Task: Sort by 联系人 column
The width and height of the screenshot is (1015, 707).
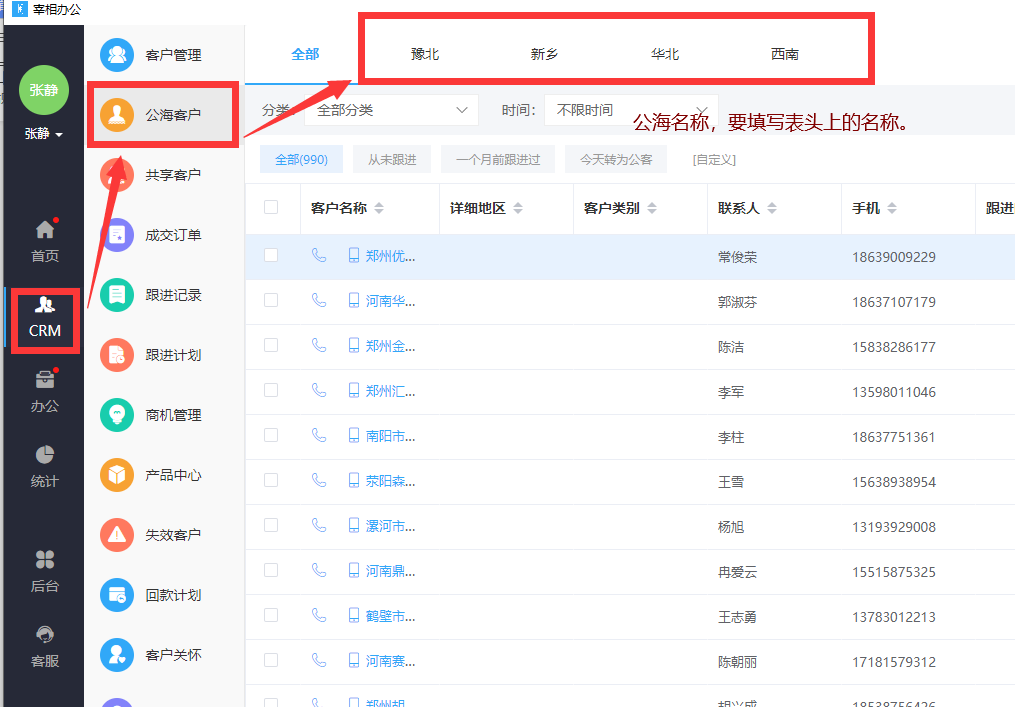Action: (x=772, y=208)
